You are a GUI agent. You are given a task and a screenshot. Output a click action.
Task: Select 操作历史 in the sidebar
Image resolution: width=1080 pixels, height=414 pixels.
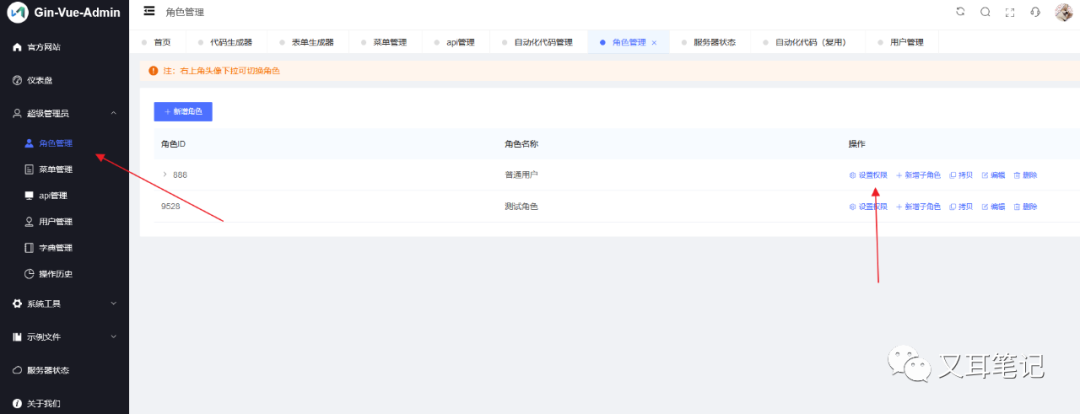pos(64,274)
